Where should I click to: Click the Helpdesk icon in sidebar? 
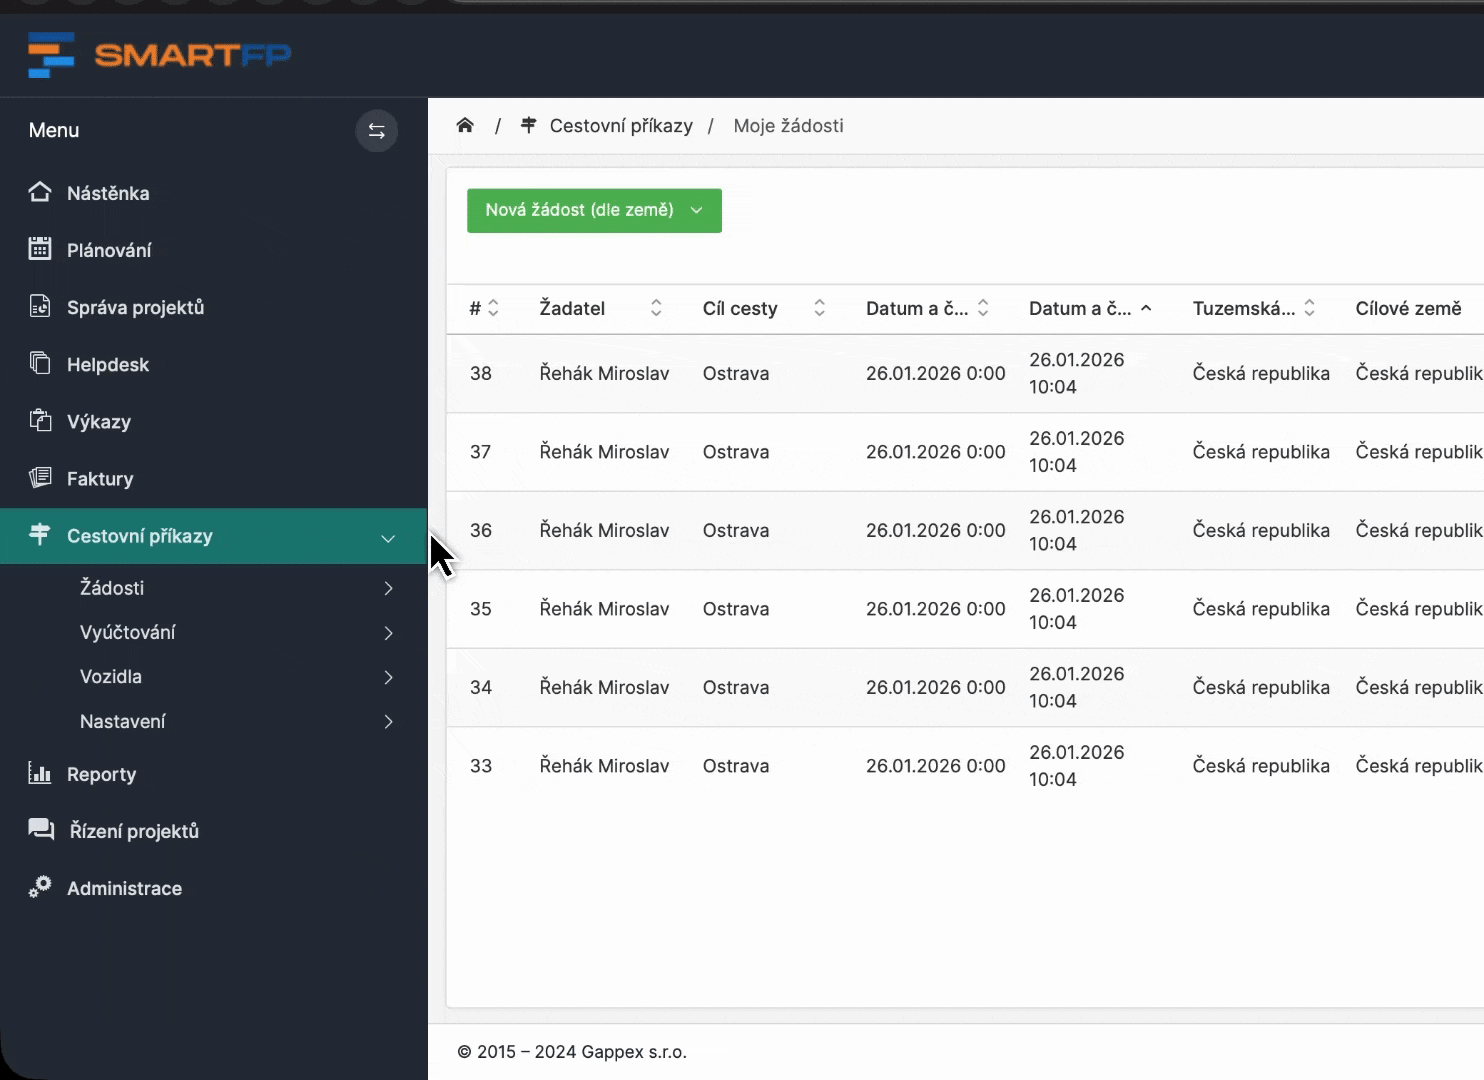pyautogui.click(x=40, y=364)
